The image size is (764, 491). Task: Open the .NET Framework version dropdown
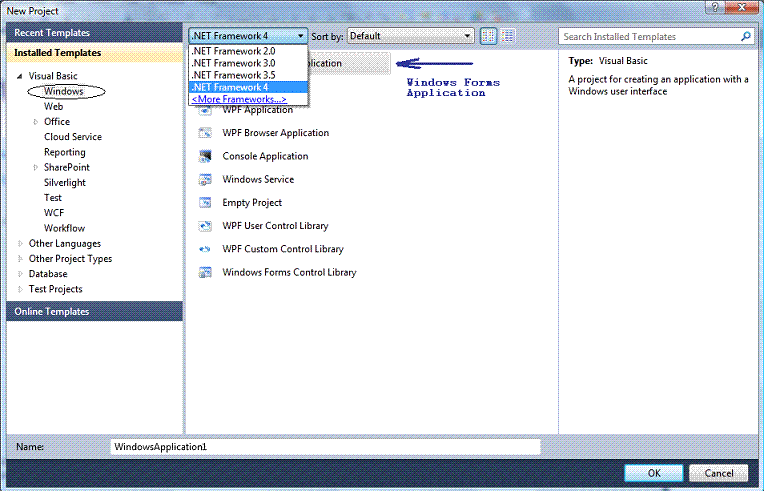248,36
